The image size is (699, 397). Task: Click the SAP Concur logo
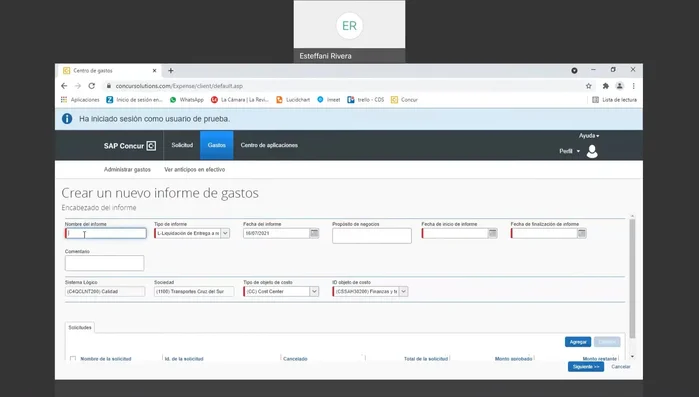(x=130, y=146)
